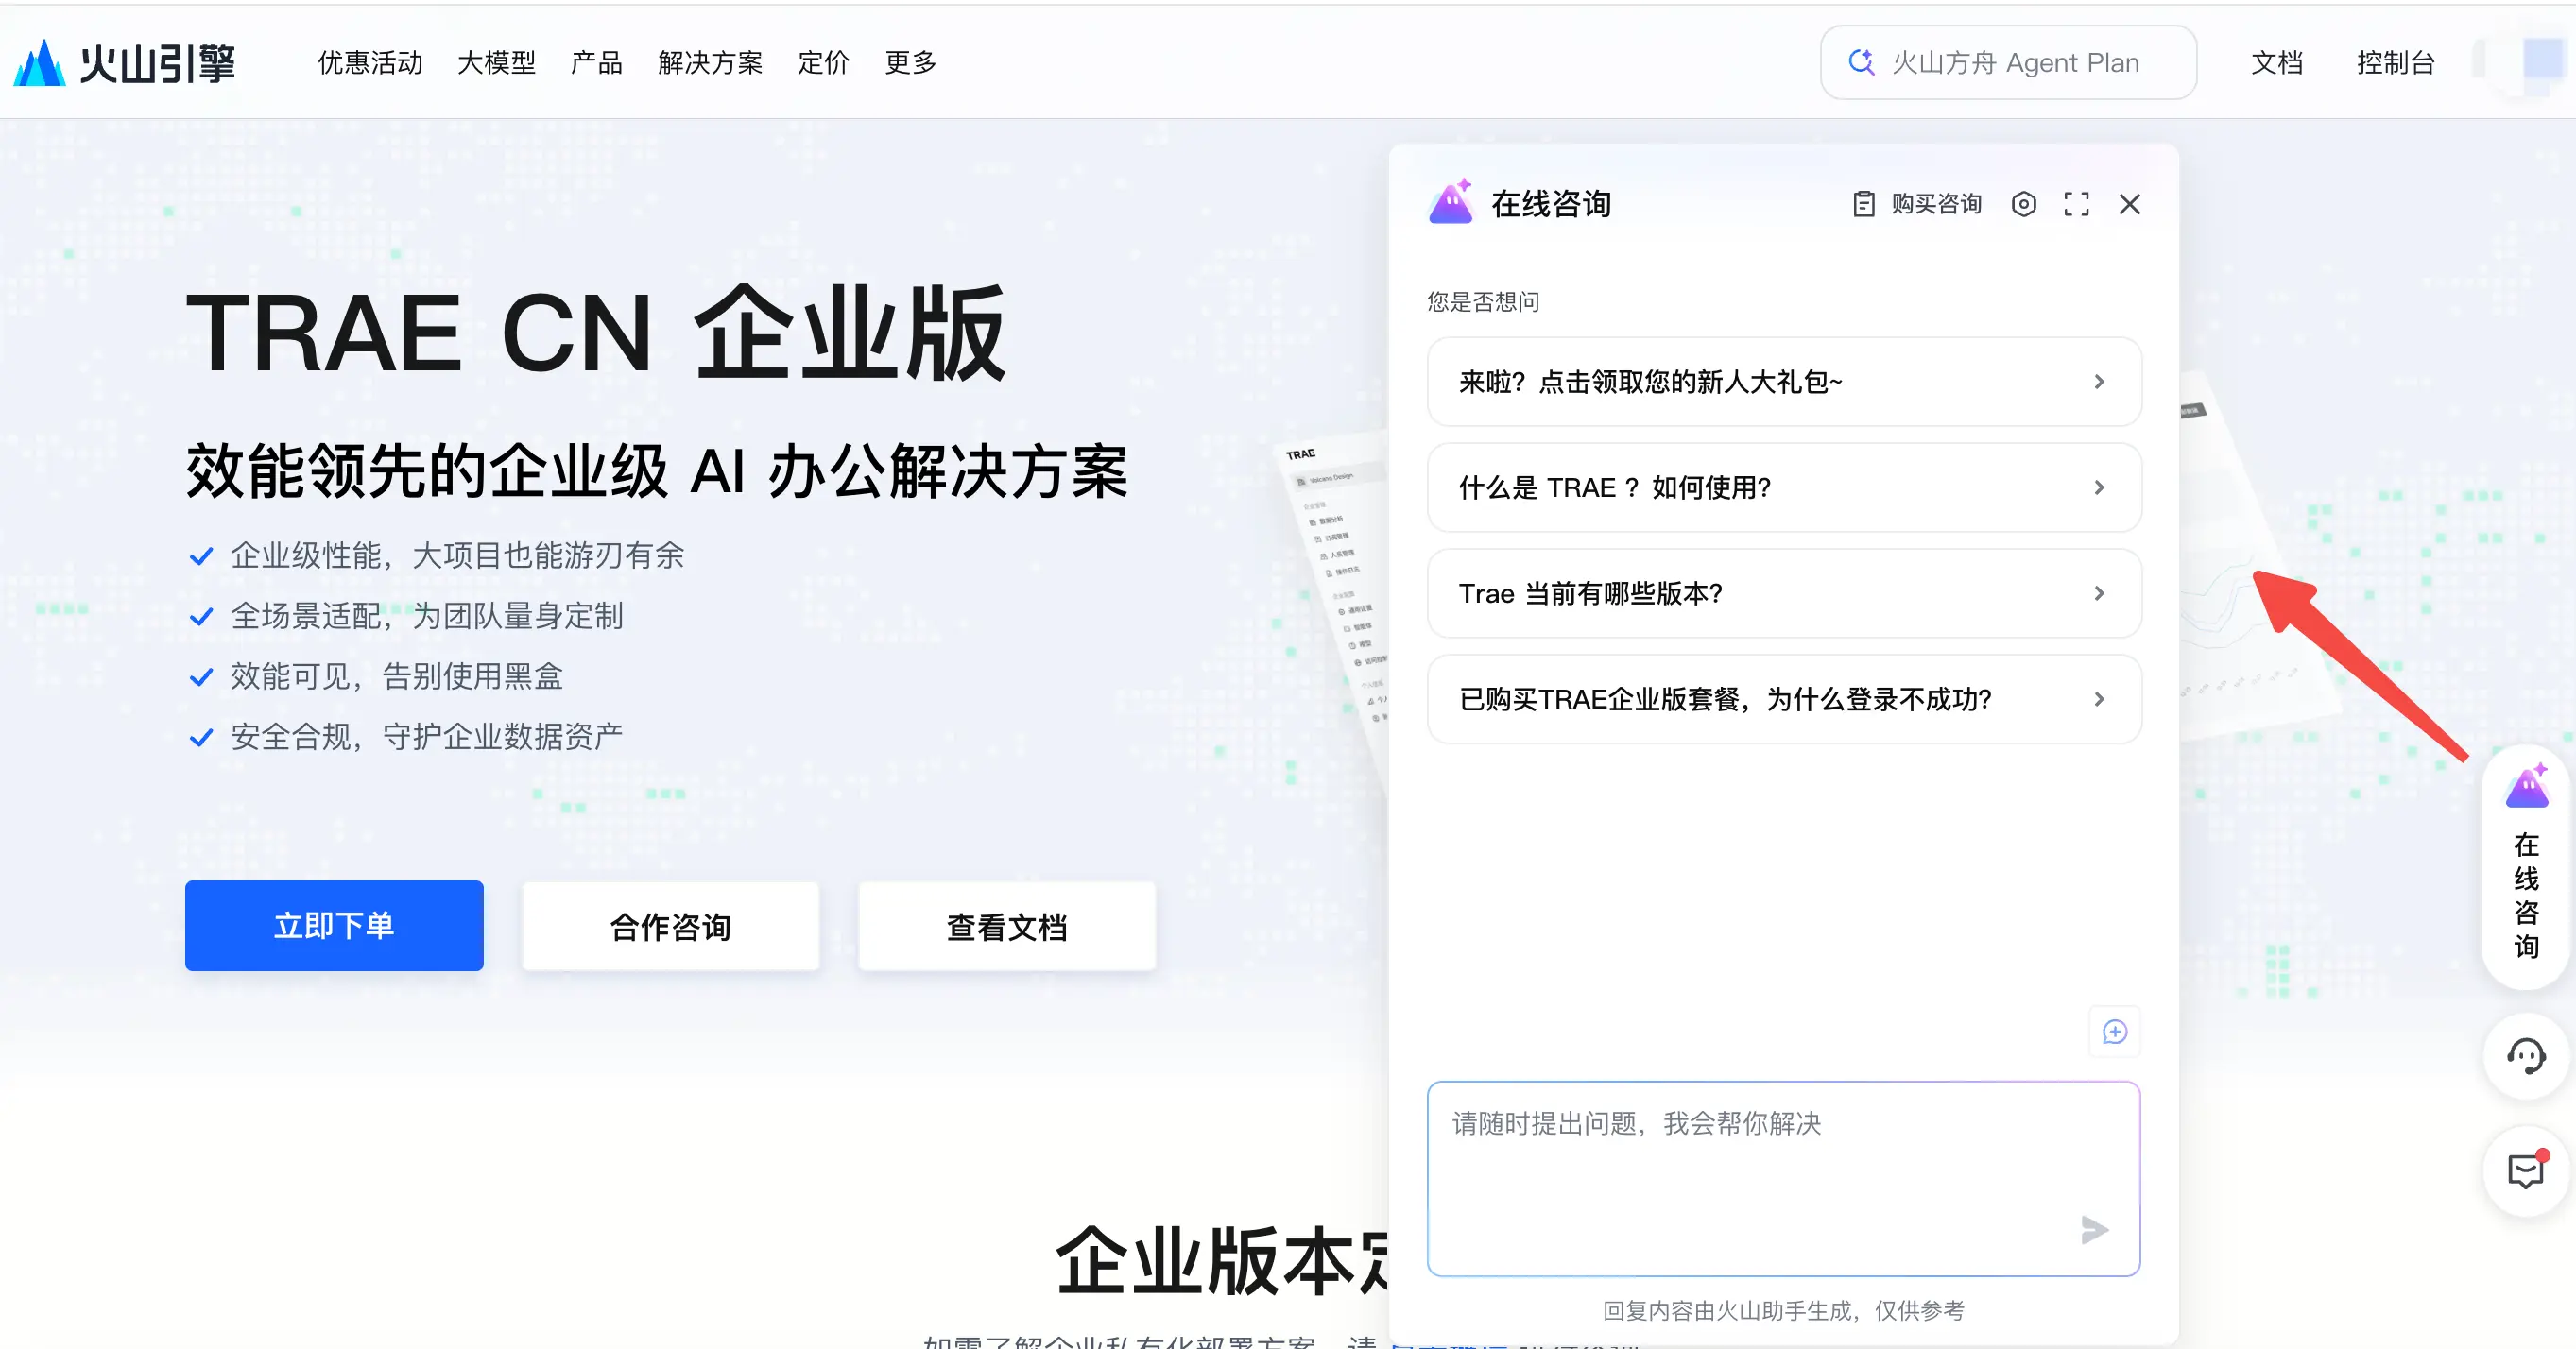
Task: Open the message inbox icon with red dot
Action: 2526,1171
